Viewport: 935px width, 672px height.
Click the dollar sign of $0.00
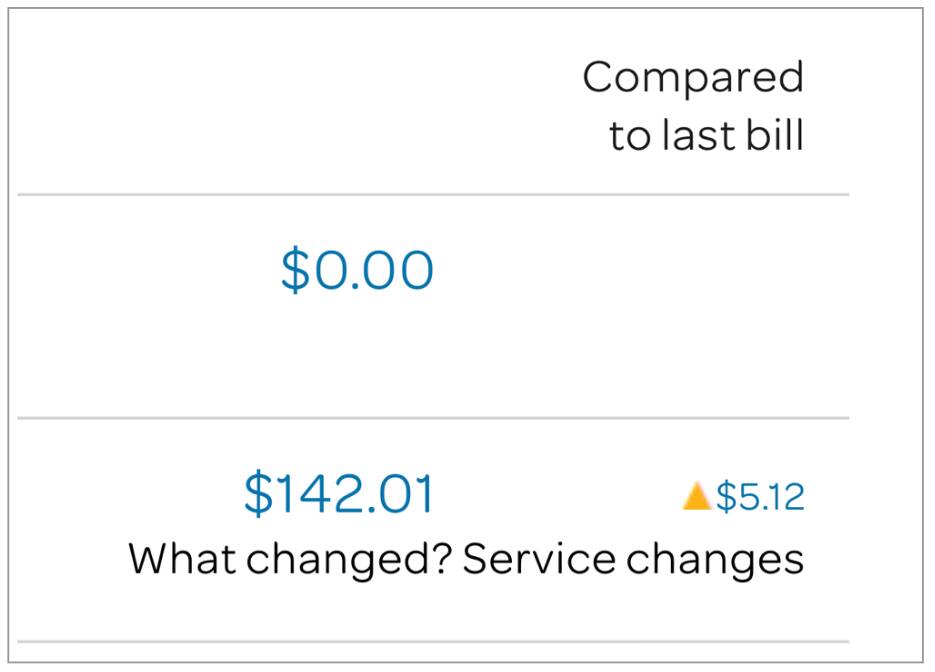click(294, 270)
